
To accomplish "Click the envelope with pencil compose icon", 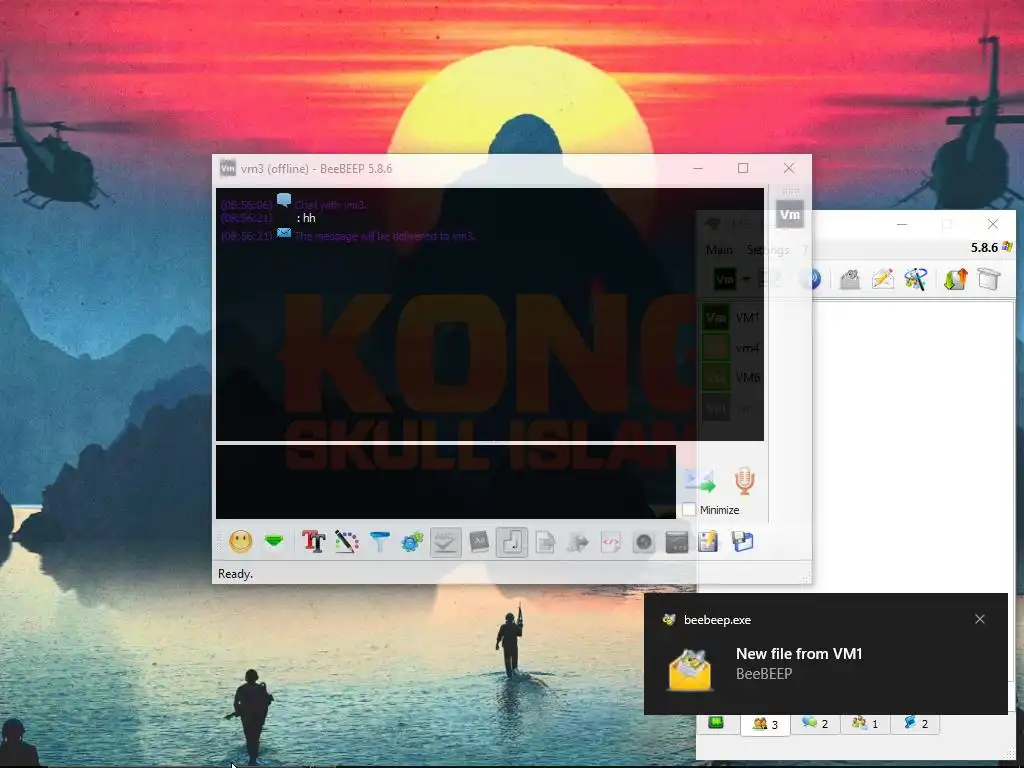I will point(882,279).
